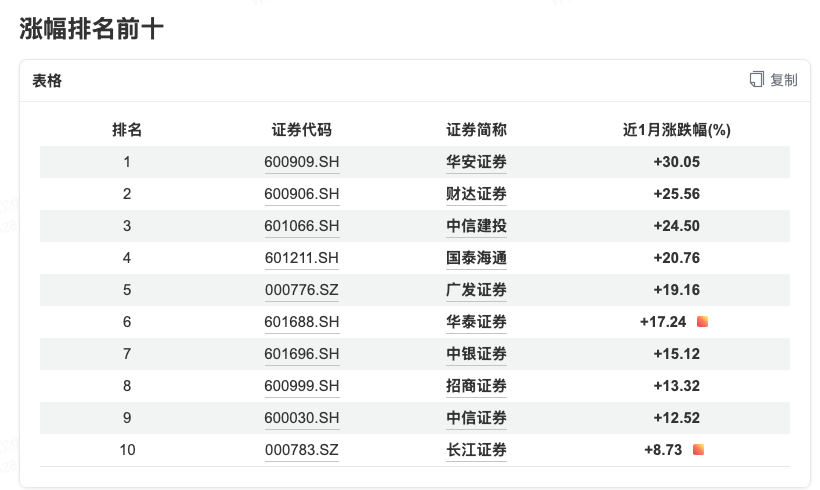This screenshot has height=490, width=820.
Task: Open stock code 600906.SH link
Action: point(302,194)
